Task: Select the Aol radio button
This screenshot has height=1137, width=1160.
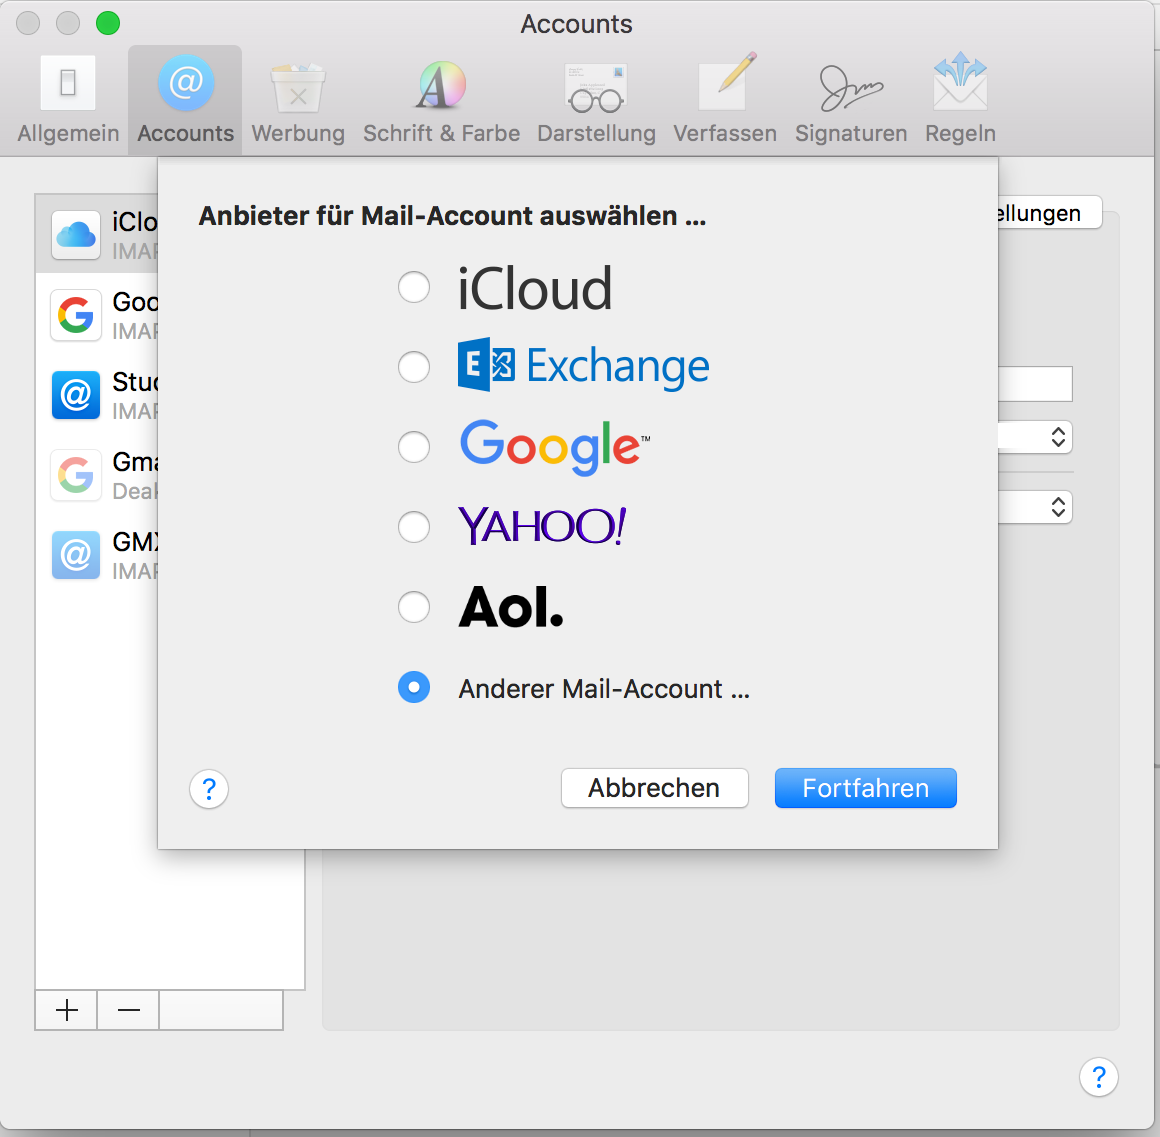Action: (x=414, y=607)
